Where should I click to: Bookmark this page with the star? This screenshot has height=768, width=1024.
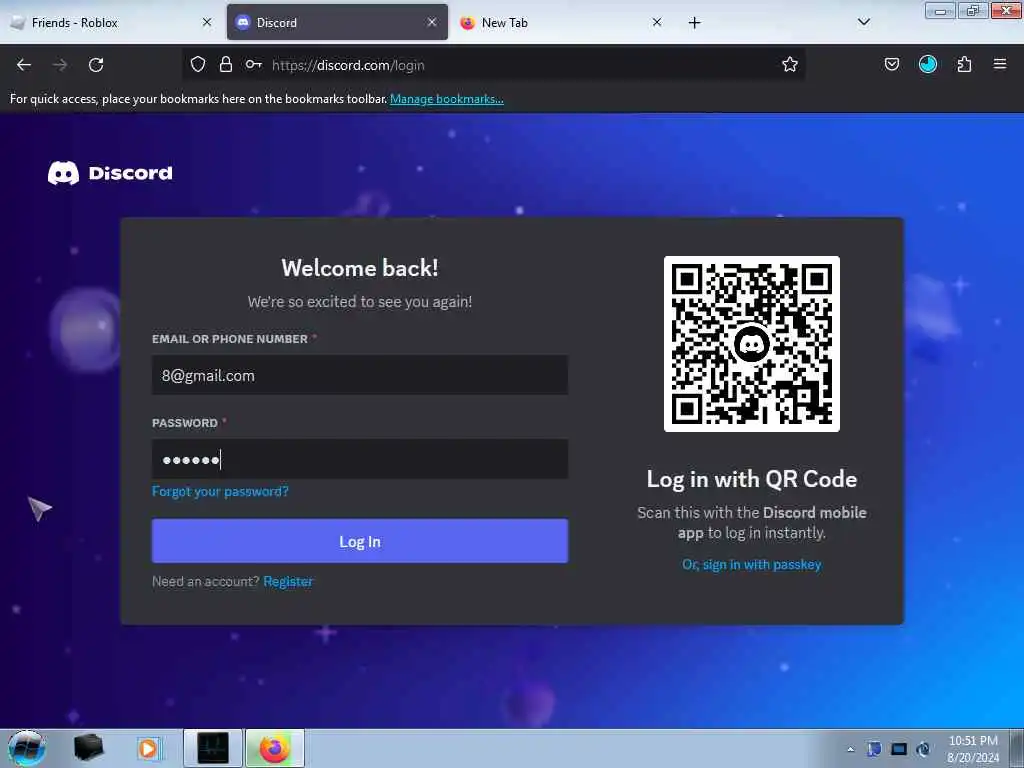click(790, 65)
